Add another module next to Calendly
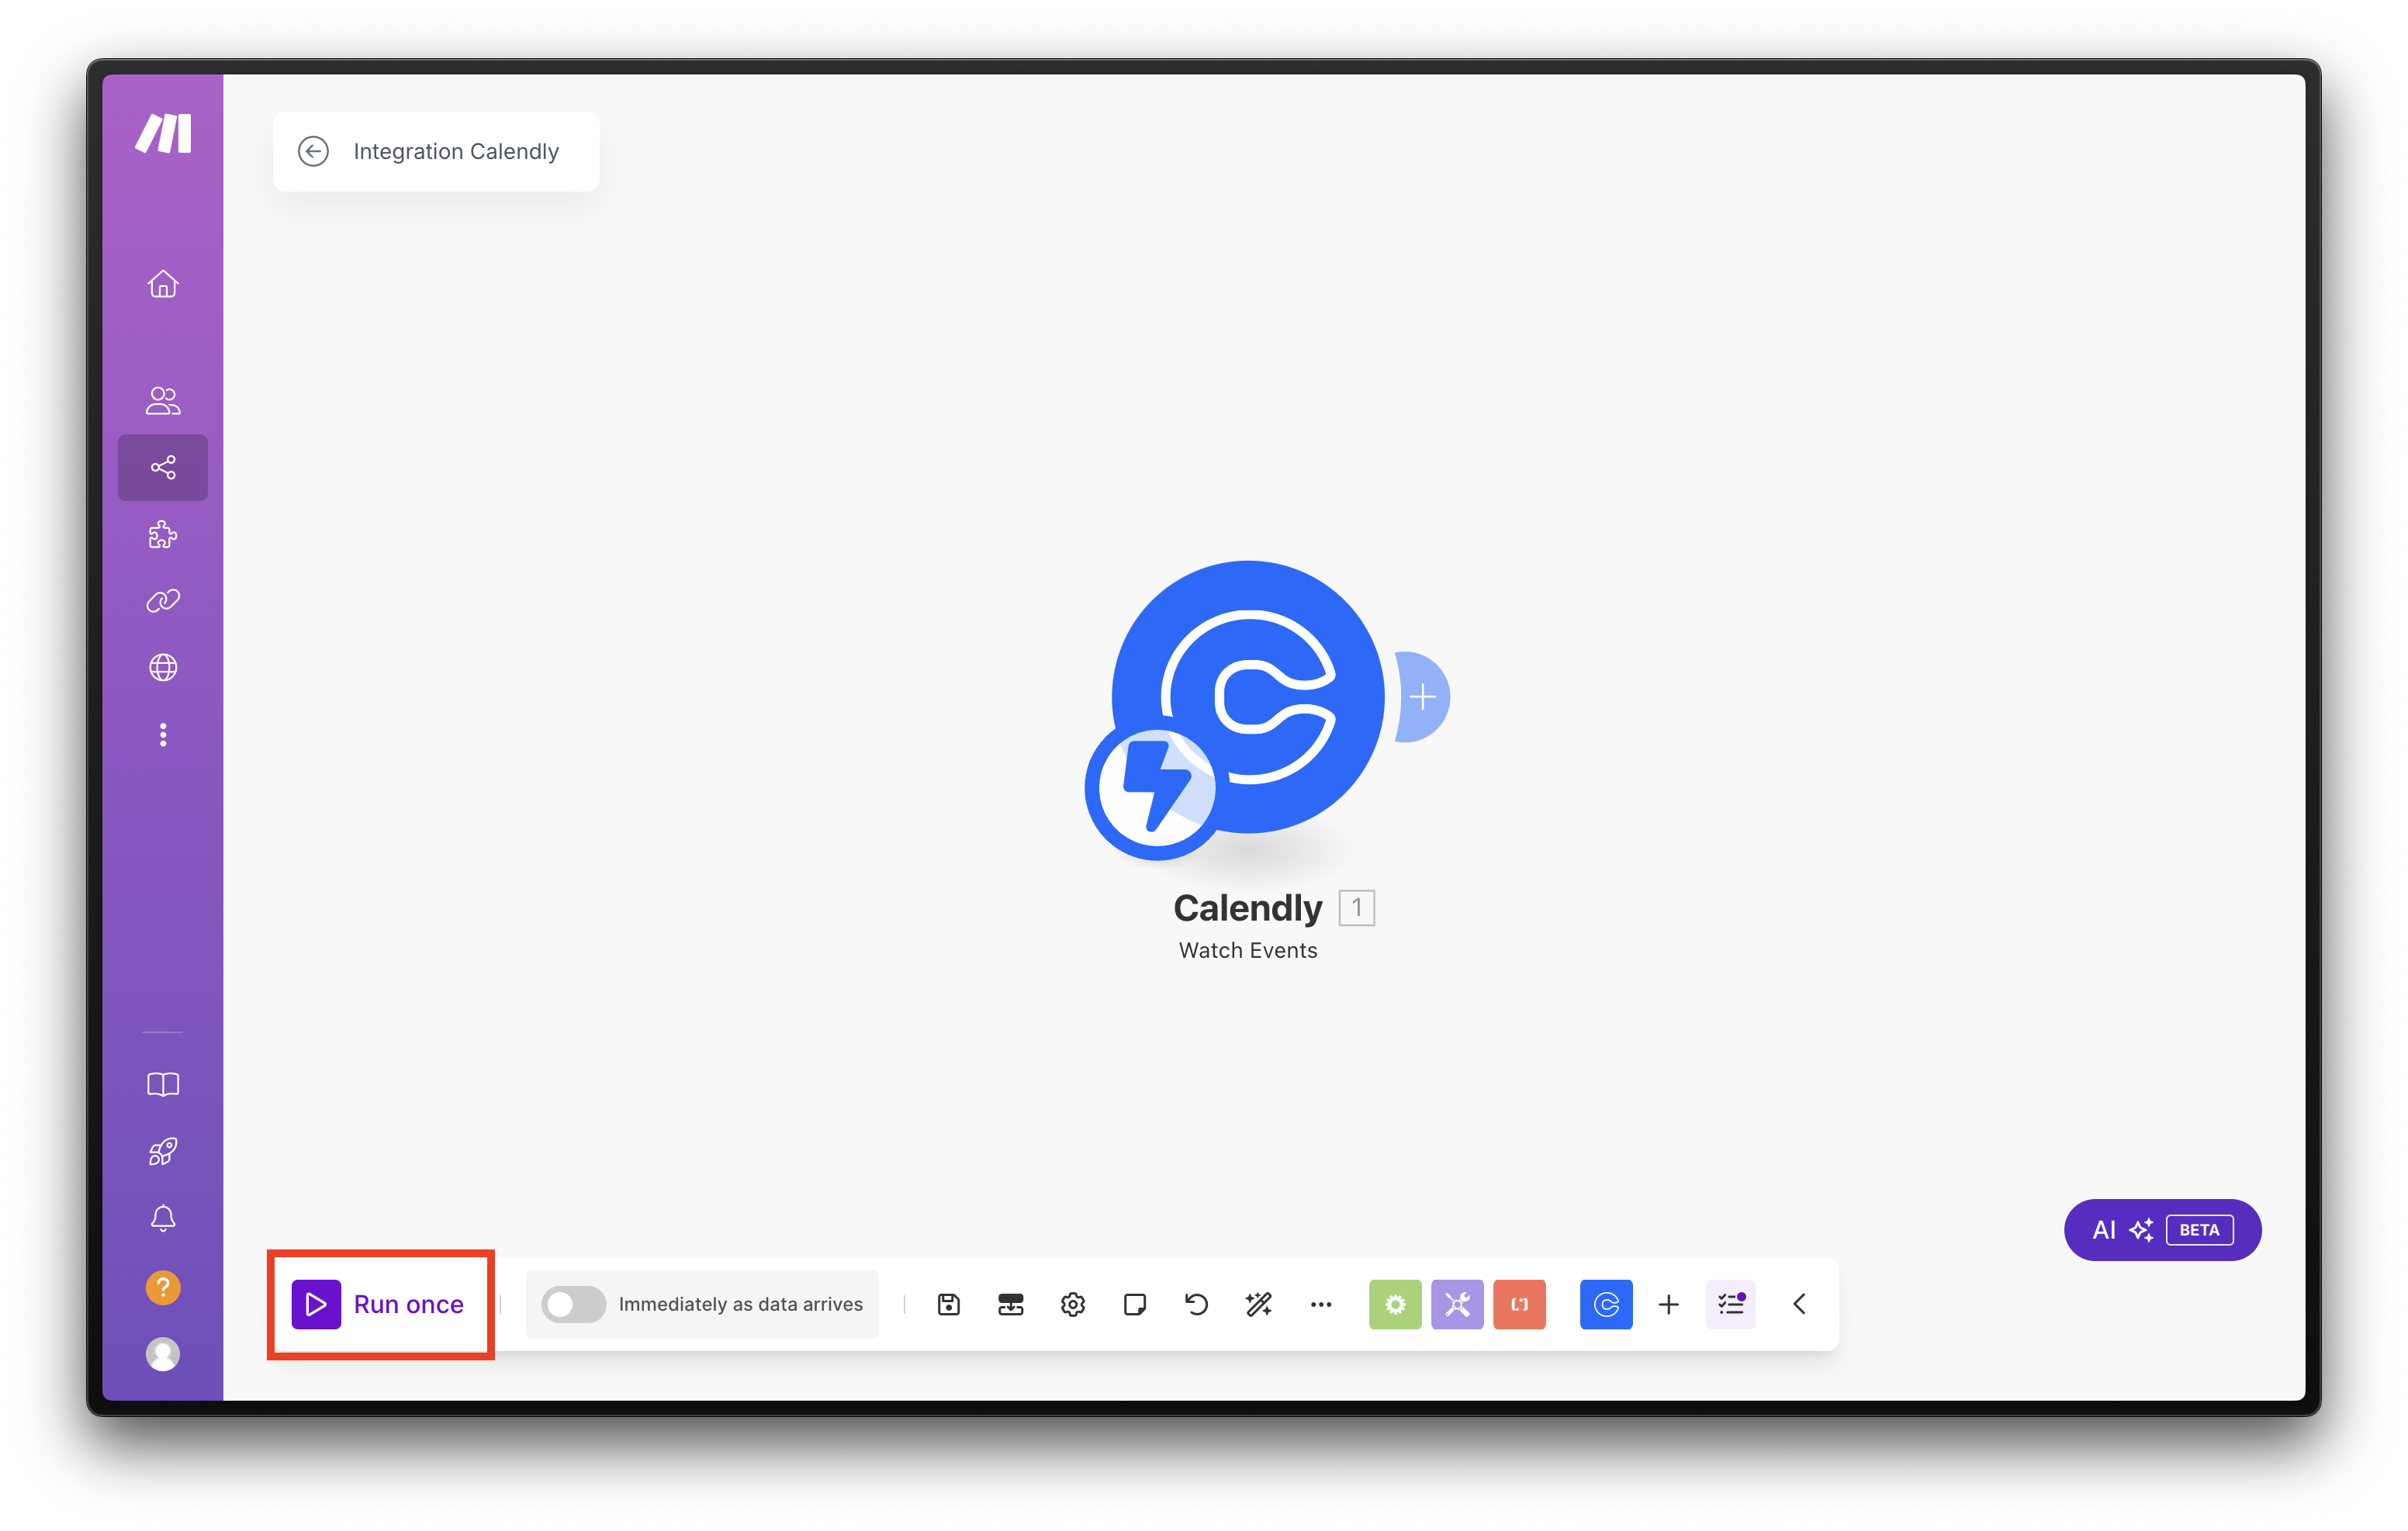Screen dimensions: 2408x1531 tap(1423, 697)
